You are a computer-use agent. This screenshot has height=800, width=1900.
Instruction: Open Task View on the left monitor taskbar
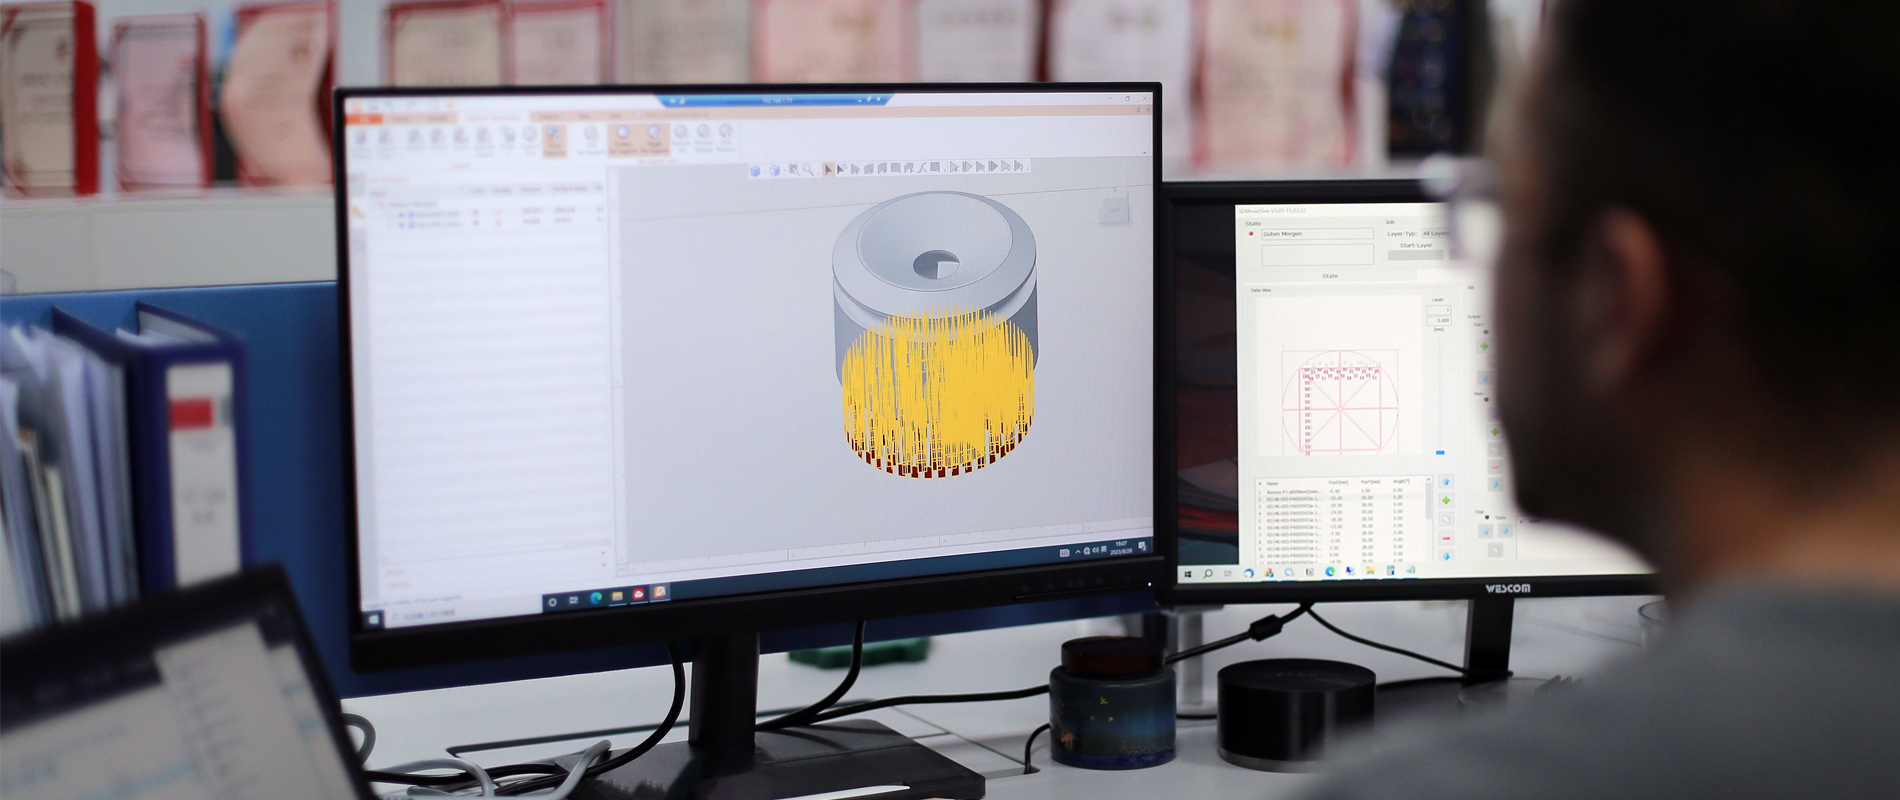(574, 600)
